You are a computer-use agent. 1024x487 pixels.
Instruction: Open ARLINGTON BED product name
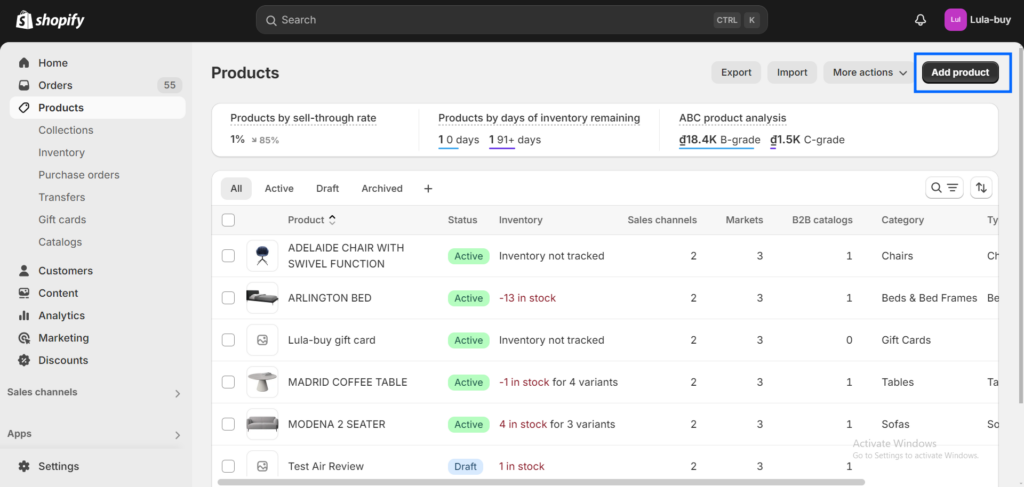(x=330, y=298)
